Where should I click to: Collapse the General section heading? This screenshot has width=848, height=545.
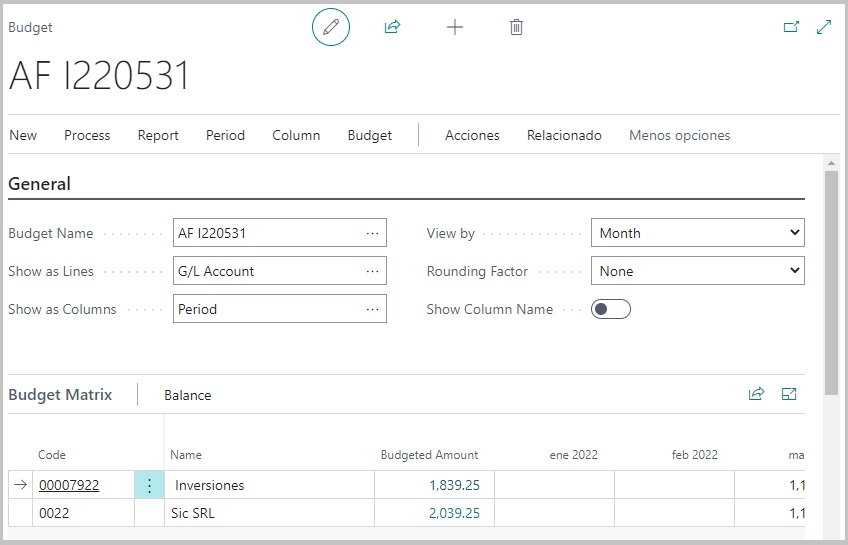[39, 184]
